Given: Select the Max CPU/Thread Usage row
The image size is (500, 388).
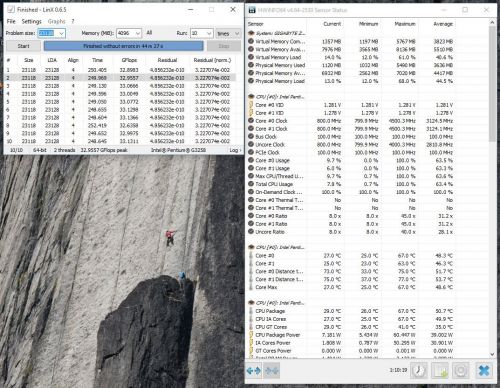Looking at the screenshot, I should click(x=351, y=176).
